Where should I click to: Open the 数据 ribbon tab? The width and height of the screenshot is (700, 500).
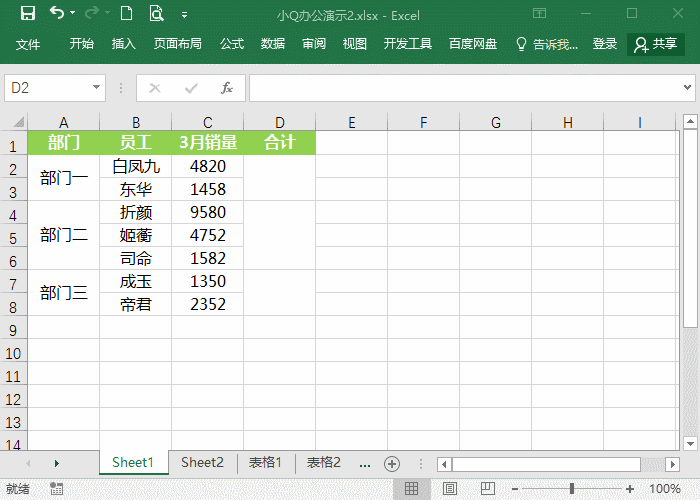pyautogui.click(x=273, y=44)
